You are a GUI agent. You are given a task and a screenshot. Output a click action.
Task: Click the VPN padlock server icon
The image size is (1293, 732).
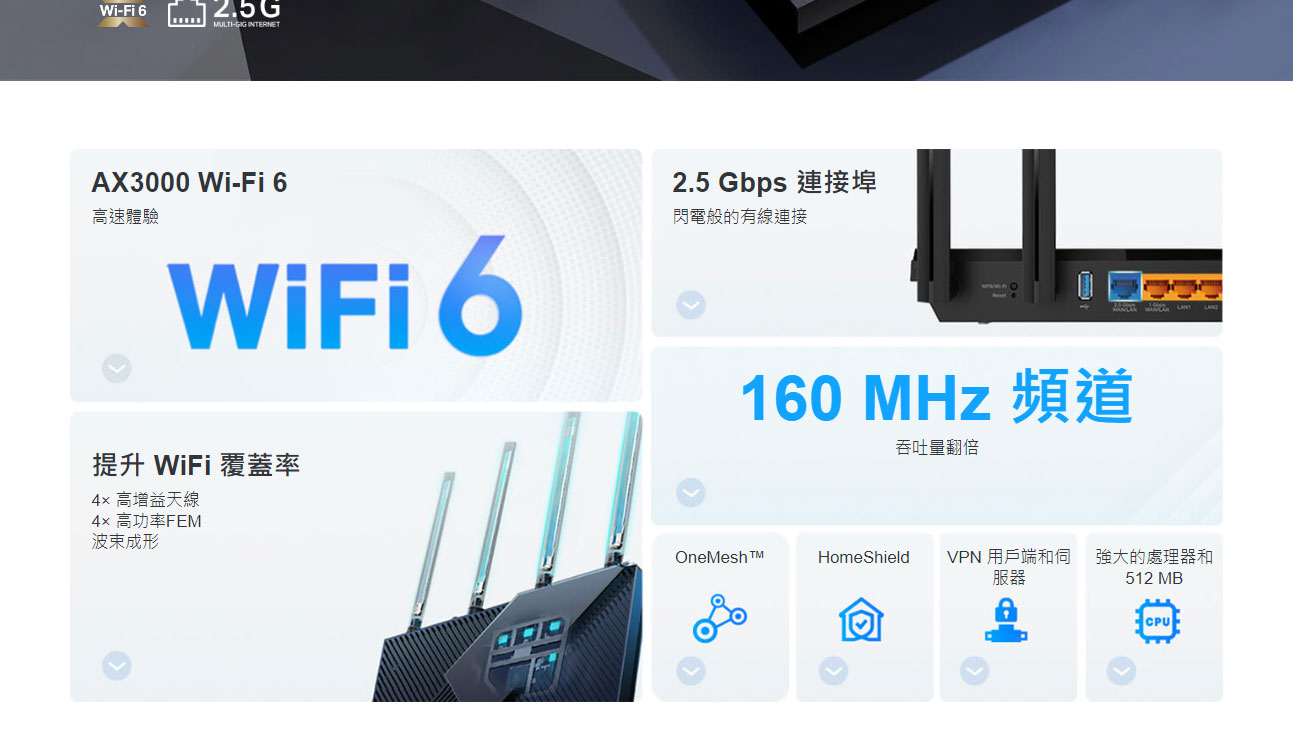(1006, 620)
